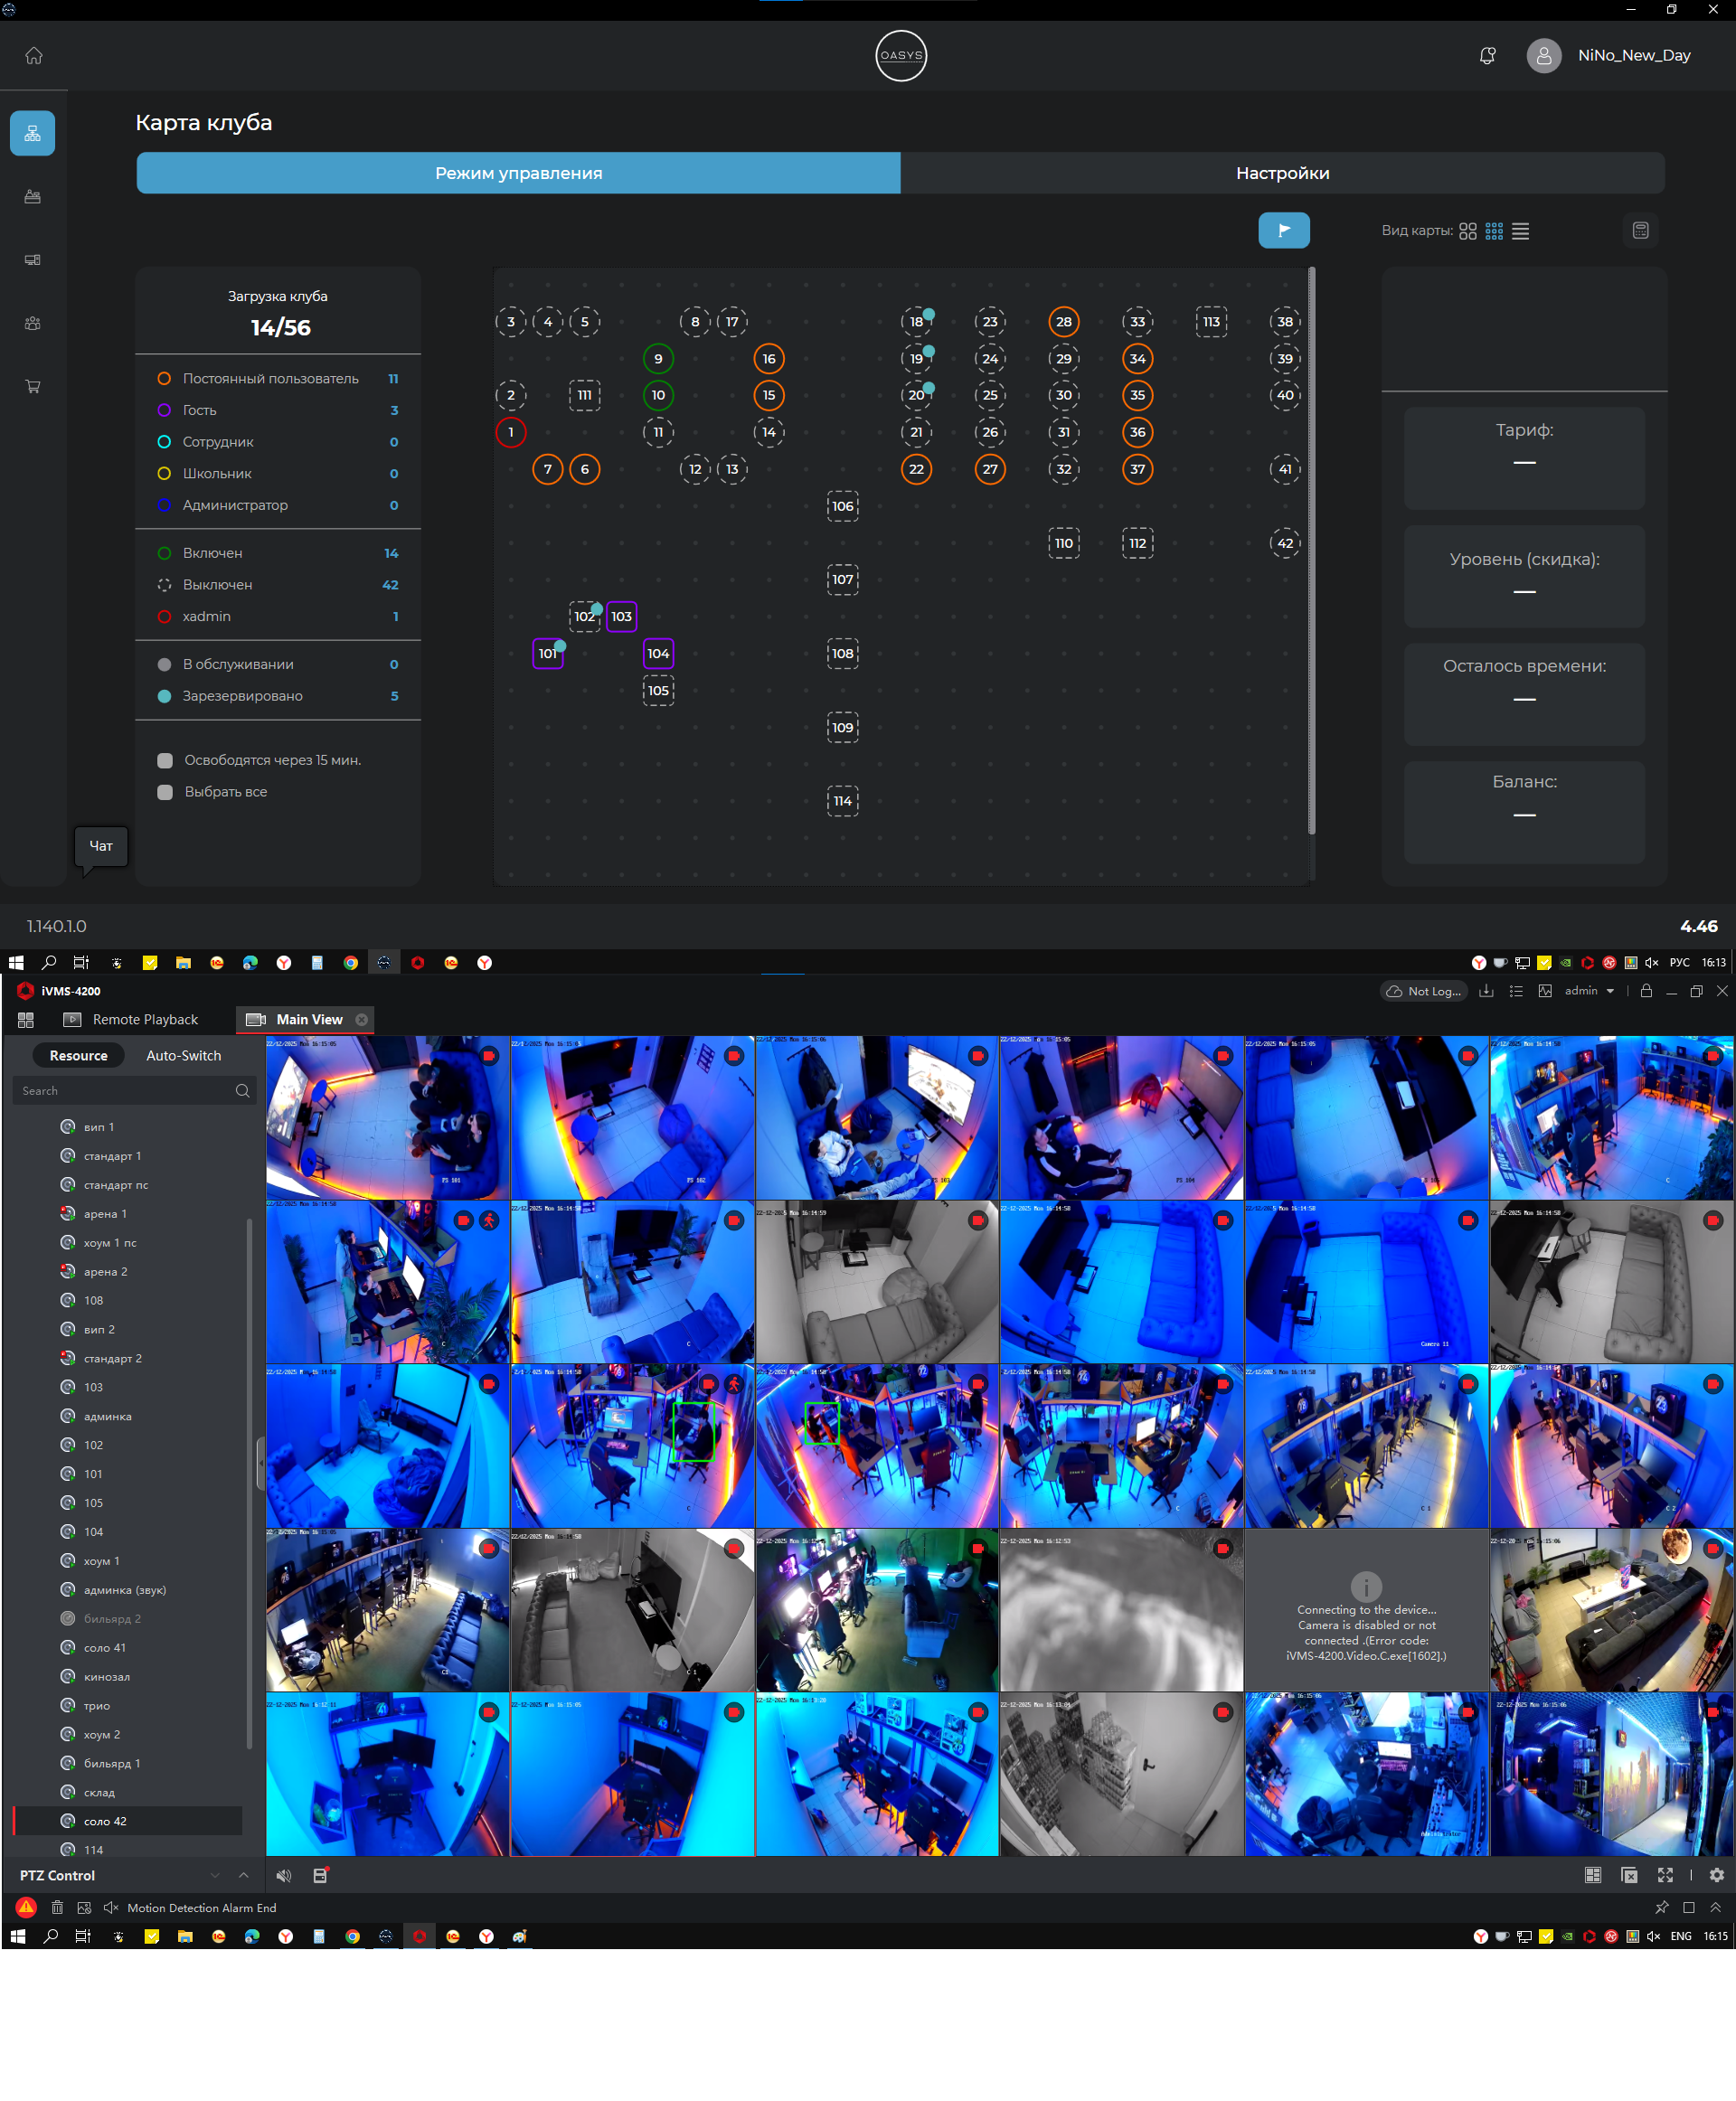This screenshot has height=2101, width=1736.
Task: Select the Auto-Switch button
Action: pyautogui.click(x=183, y=1055)
